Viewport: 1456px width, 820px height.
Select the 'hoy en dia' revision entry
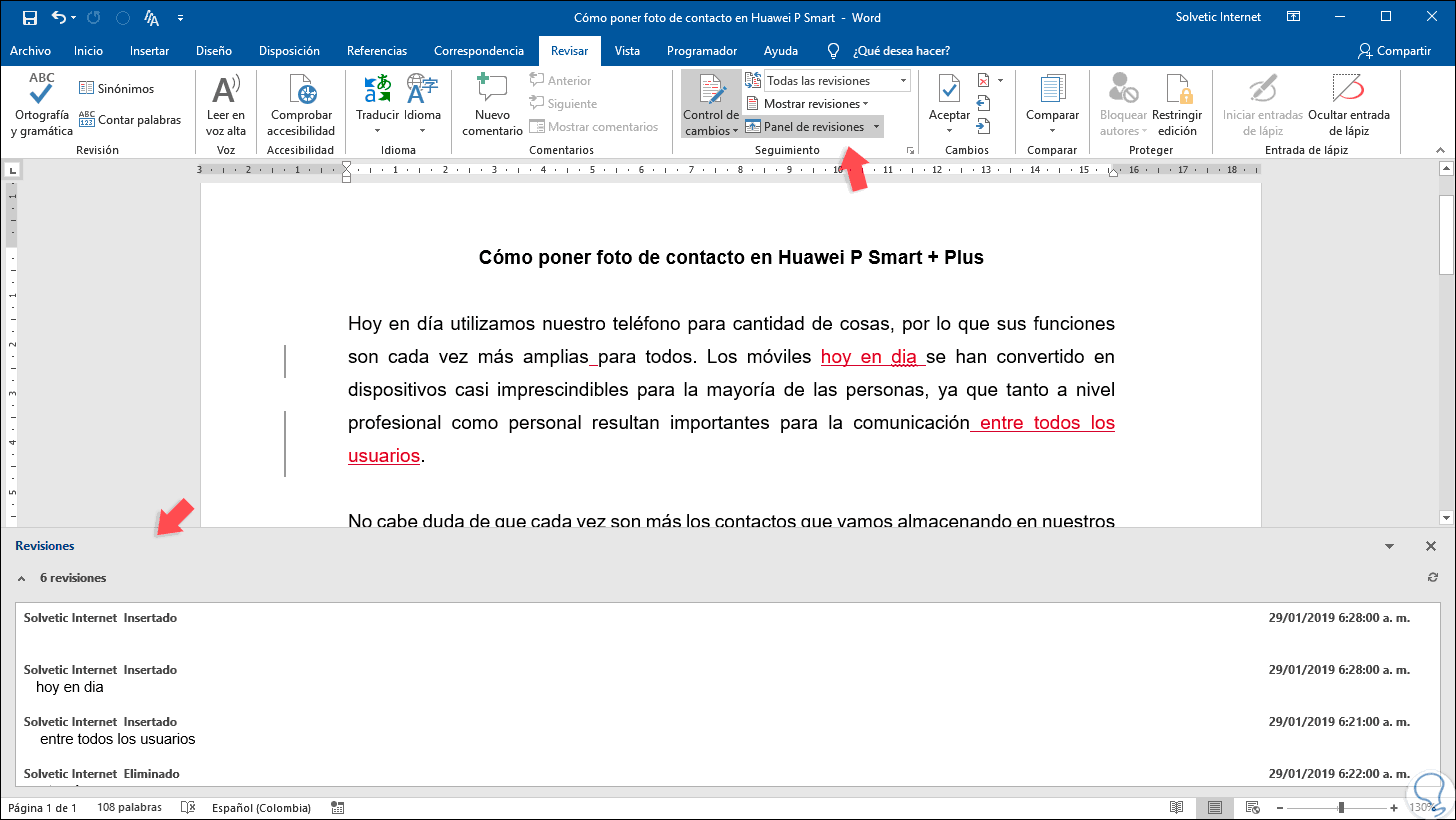pyautogui.click(x=727, y=678)
